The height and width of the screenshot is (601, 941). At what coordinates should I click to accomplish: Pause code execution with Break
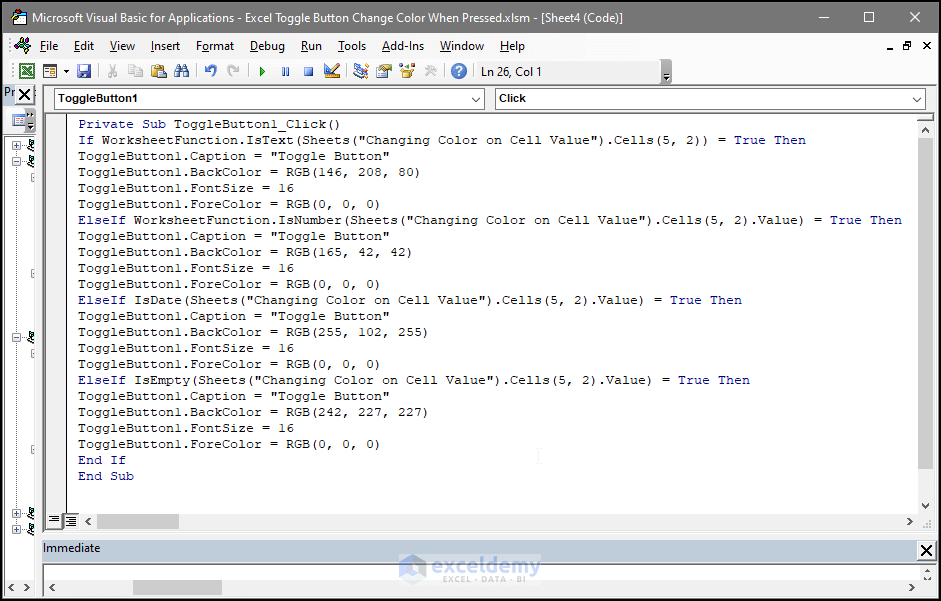tap(286, 71)
